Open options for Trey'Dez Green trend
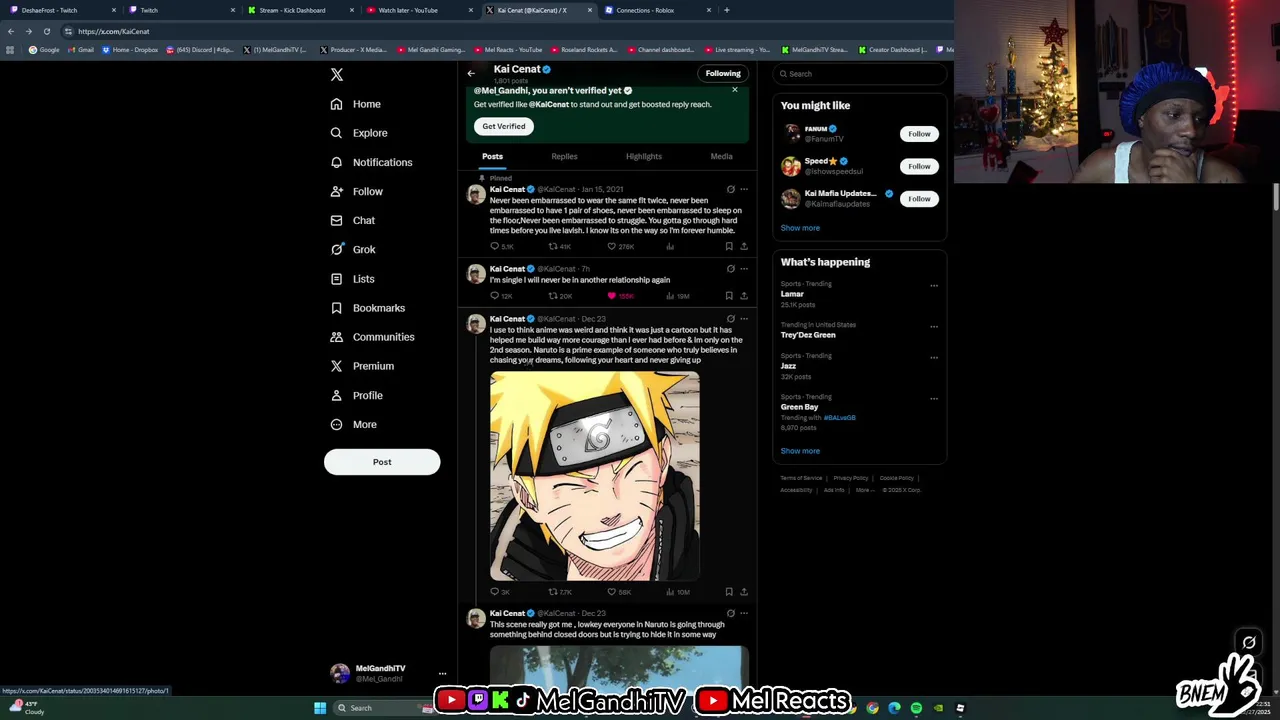This screenshot has height=720, width=1280. click(934, 326)
